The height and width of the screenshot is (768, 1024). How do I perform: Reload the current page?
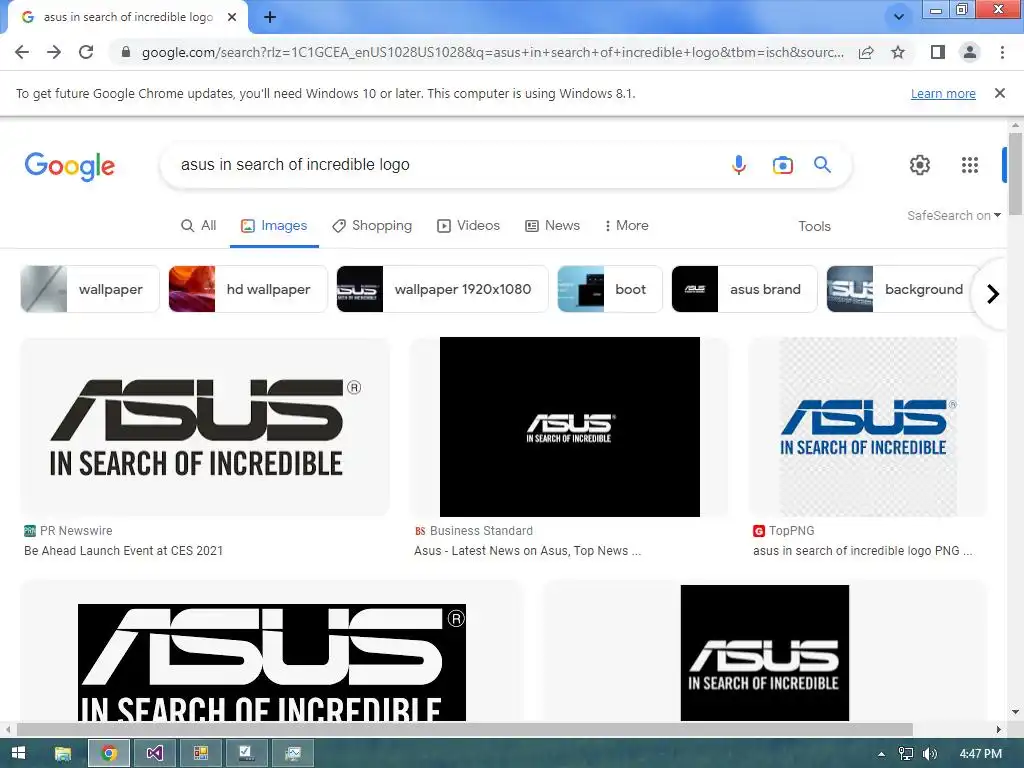[86, 52]
